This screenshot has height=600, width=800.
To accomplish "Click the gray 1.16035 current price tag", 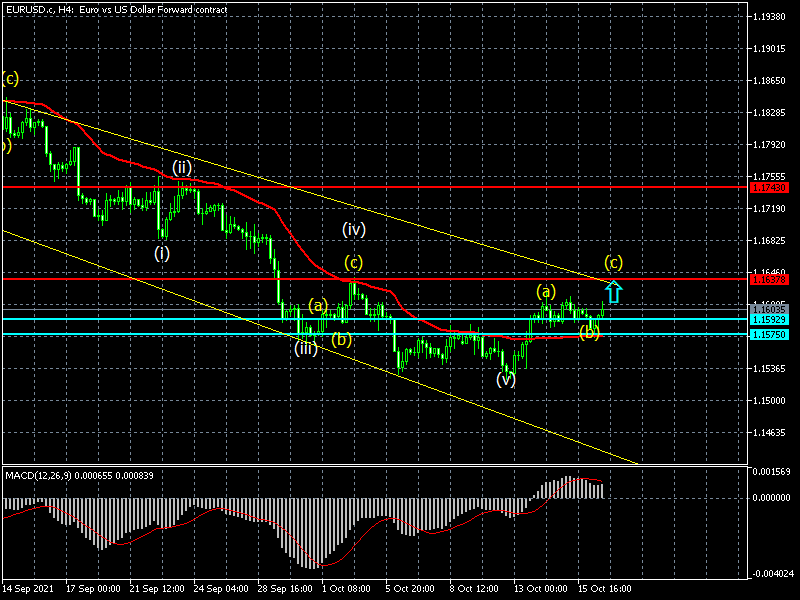I will [772, 309].
